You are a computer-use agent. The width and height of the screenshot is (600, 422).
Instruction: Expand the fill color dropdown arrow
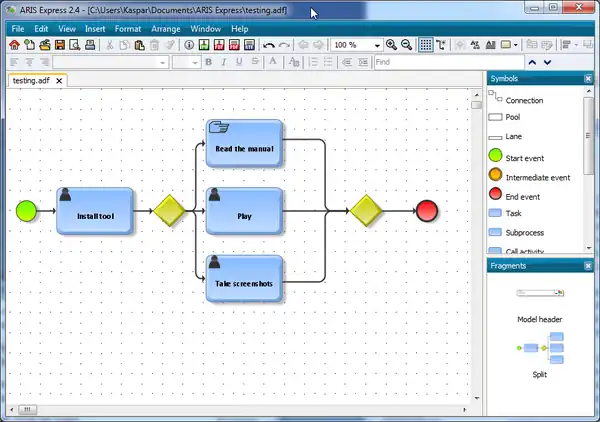[x=516, y=45]
